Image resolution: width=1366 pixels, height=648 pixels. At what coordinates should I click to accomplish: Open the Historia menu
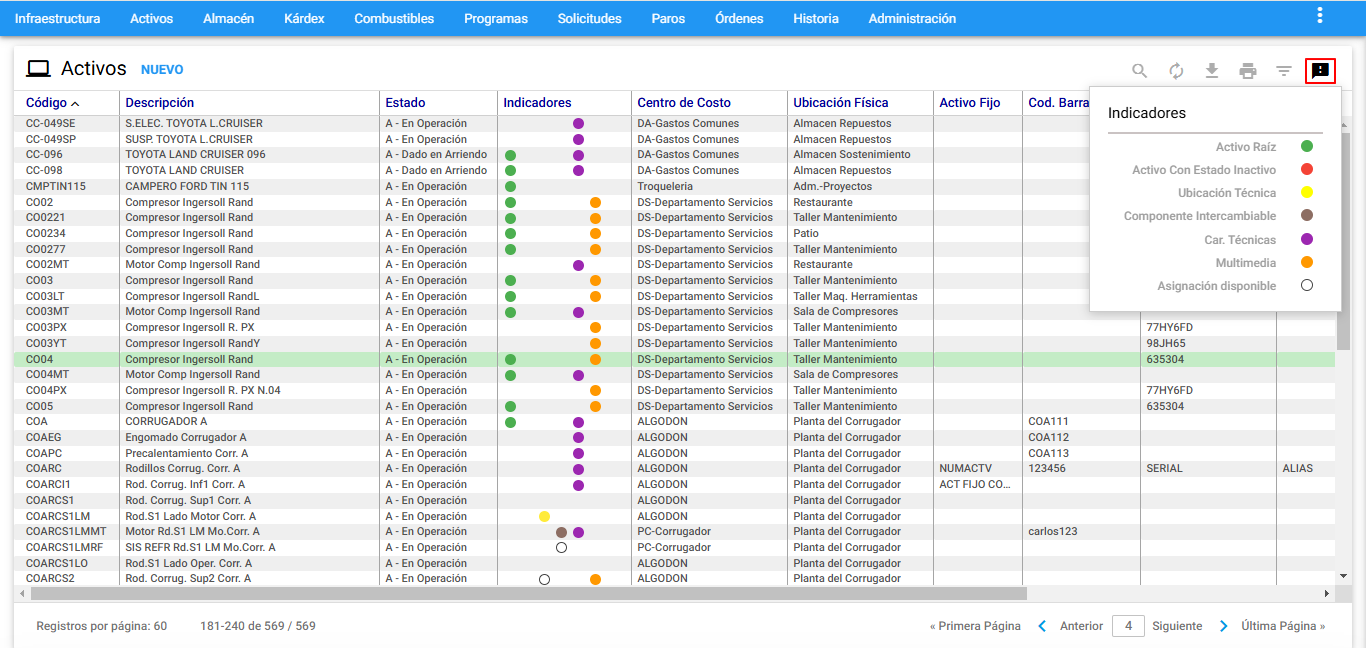(x=816, y=19)
